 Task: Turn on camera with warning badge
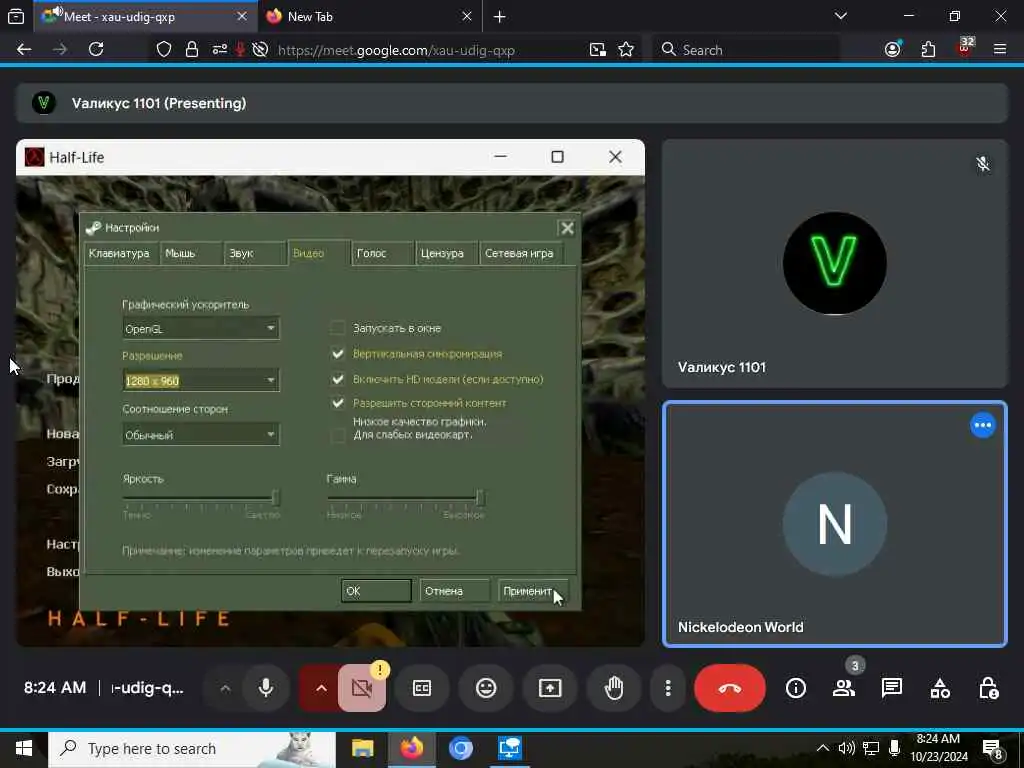point(361,688)
